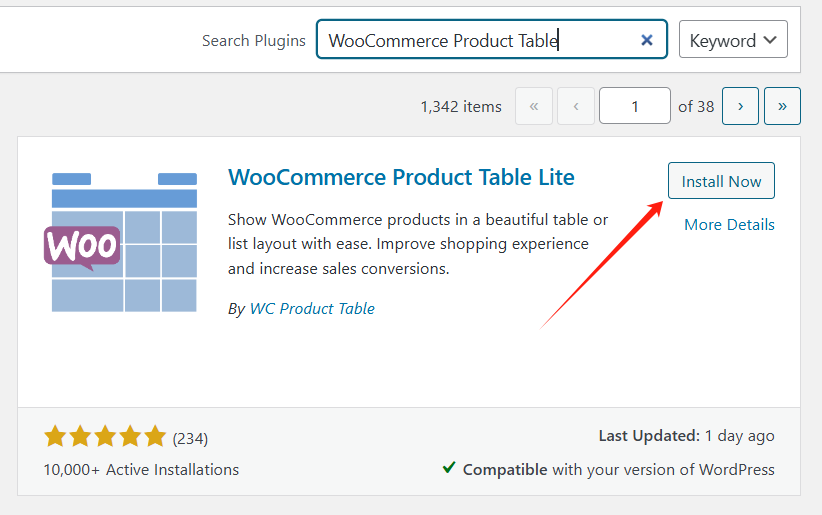Visit the WC Product Table author link
The width and height of the screenshot is (822, 515).
[312, 308]
